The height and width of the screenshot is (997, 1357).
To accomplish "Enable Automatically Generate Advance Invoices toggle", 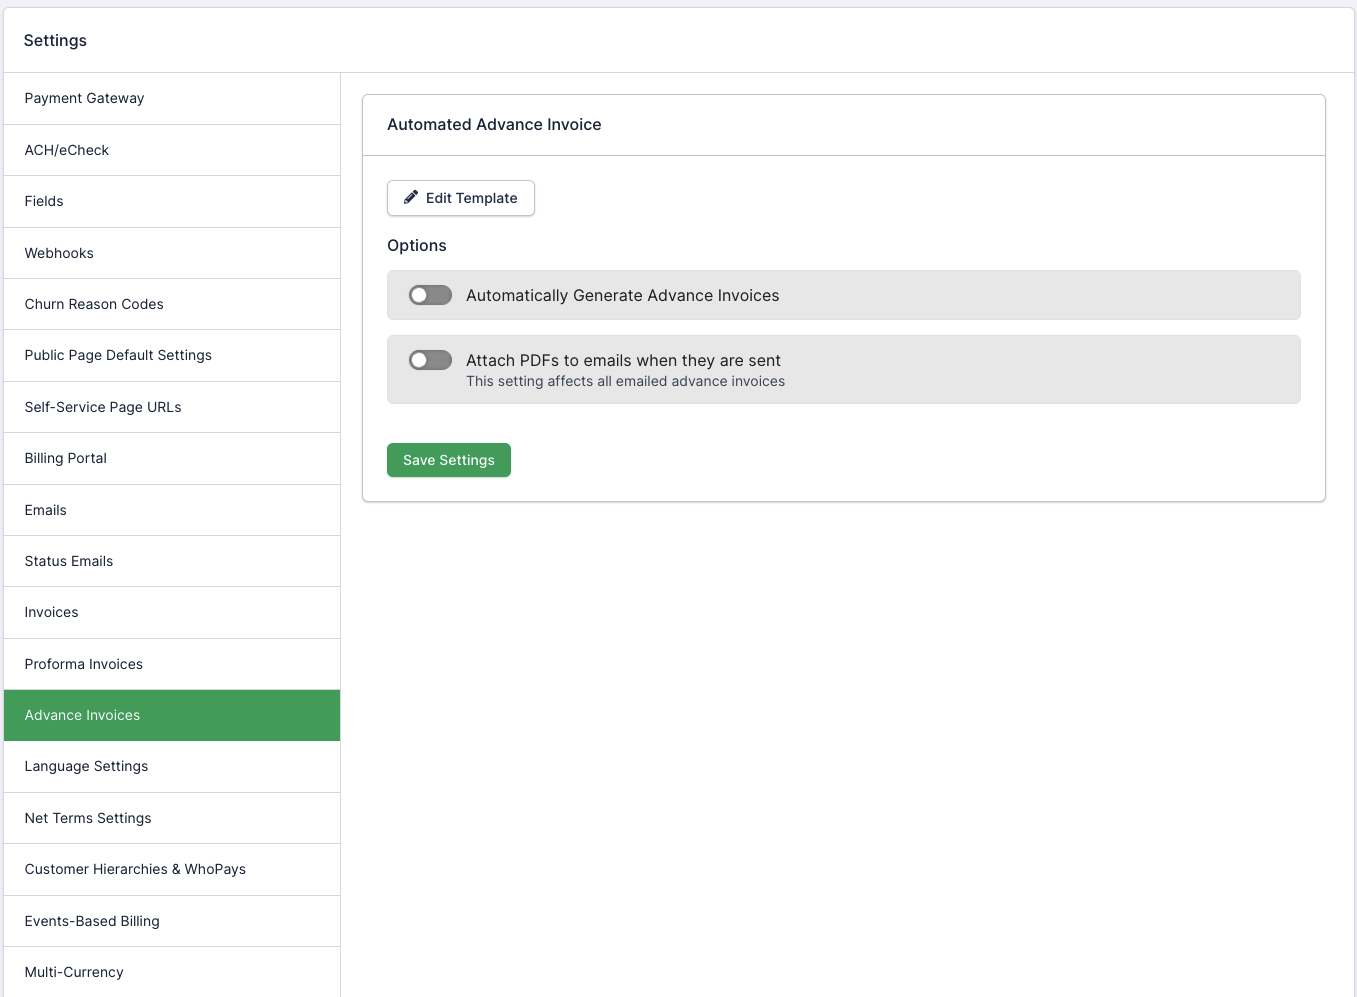I will (x=430, y=295).
